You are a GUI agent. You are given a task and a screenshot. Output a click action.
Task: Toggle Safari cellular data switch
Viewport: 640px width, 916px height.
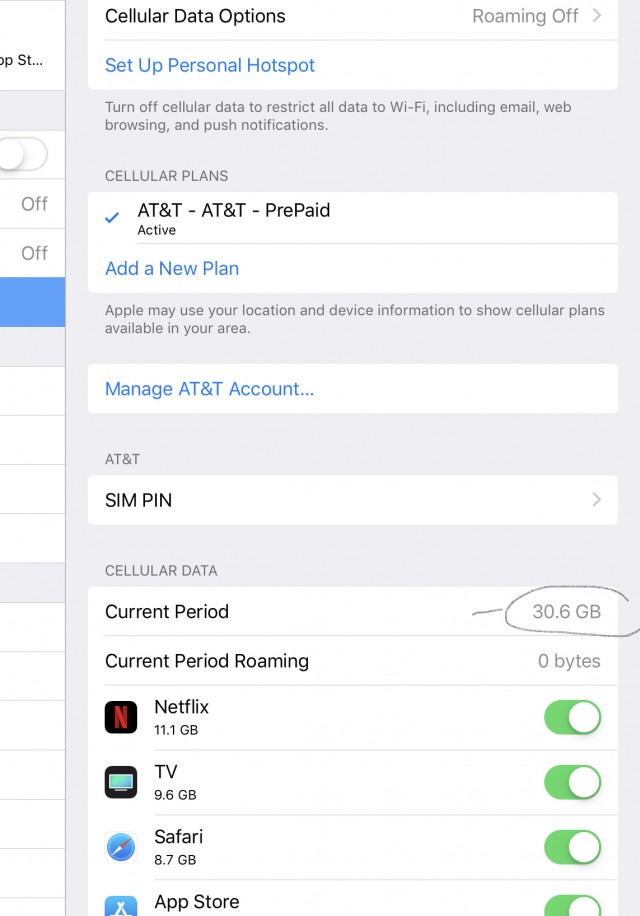click(x=572, y=847)
